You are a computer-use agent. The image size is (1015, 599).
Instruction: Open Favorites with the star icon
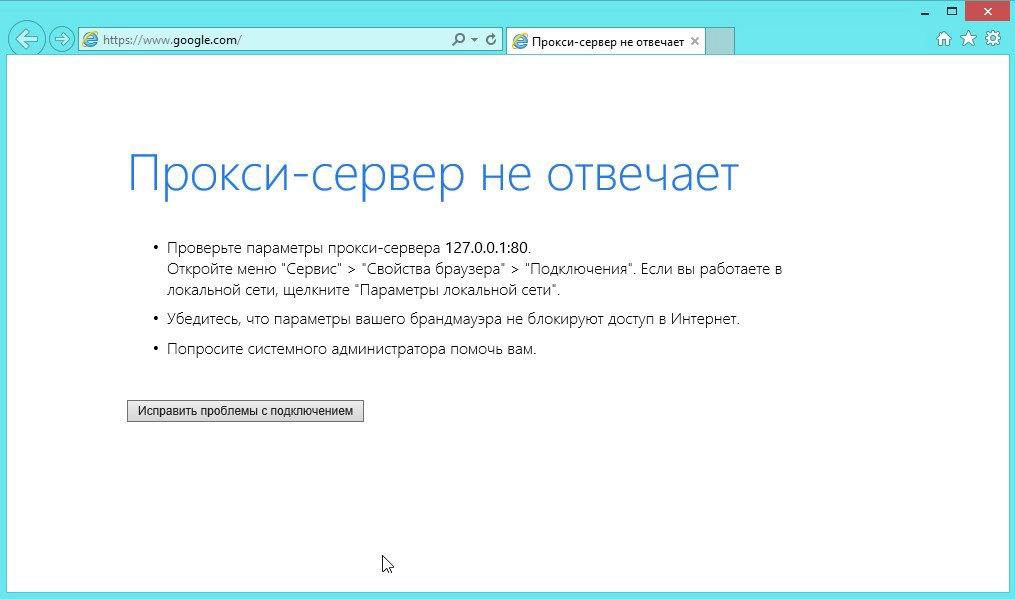pyautogui.click(x=968, y=38)
